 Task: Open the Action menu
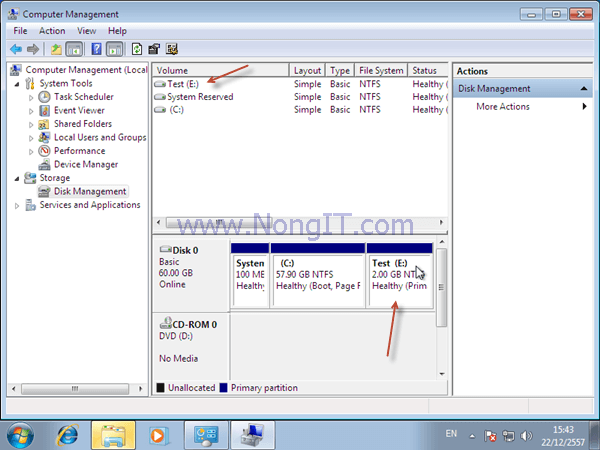pos(52,31)
